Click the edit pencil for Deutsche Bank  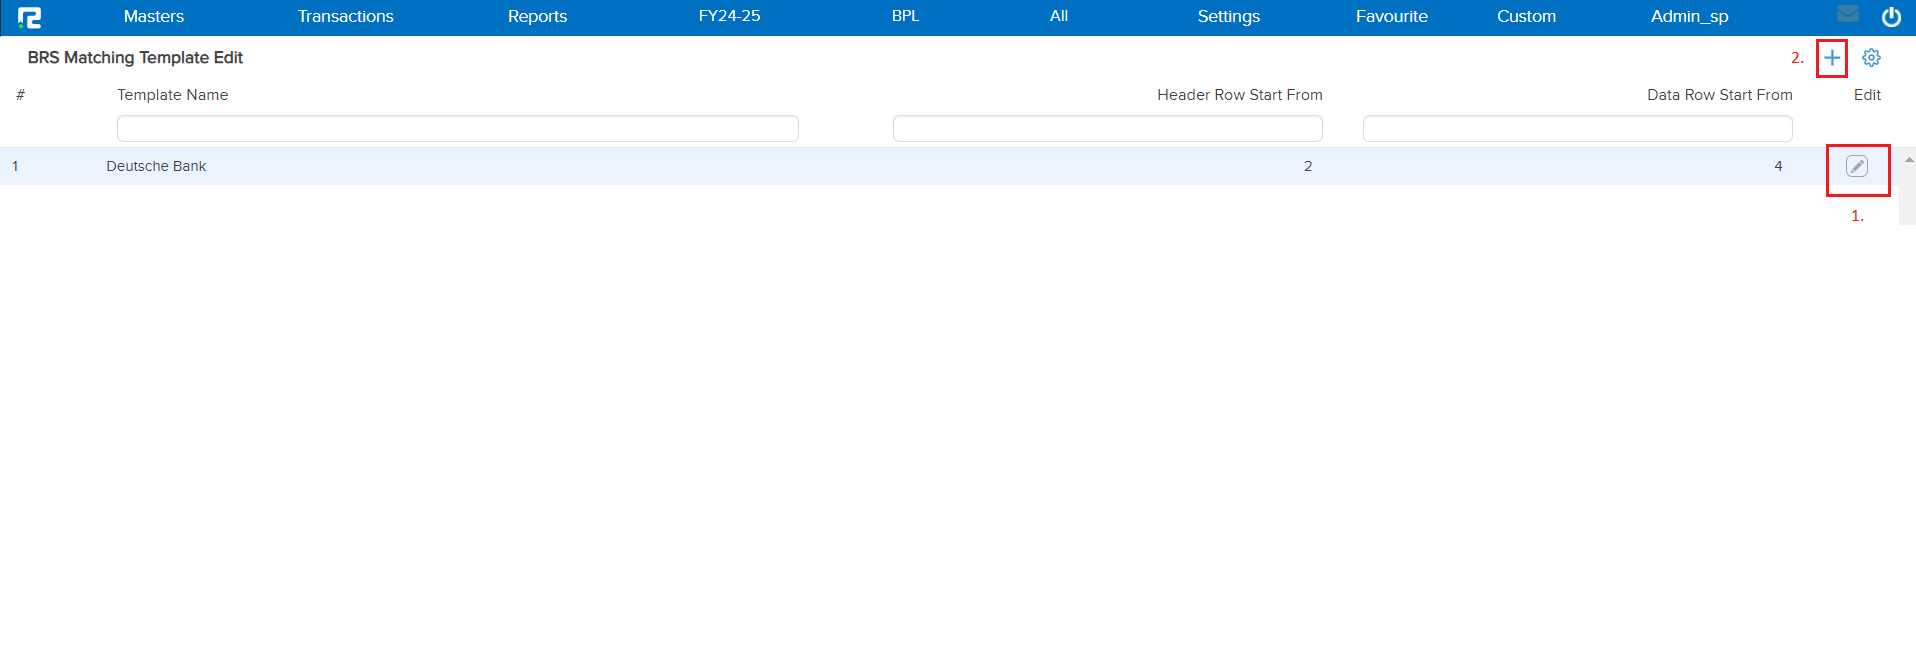[1856, 167]
